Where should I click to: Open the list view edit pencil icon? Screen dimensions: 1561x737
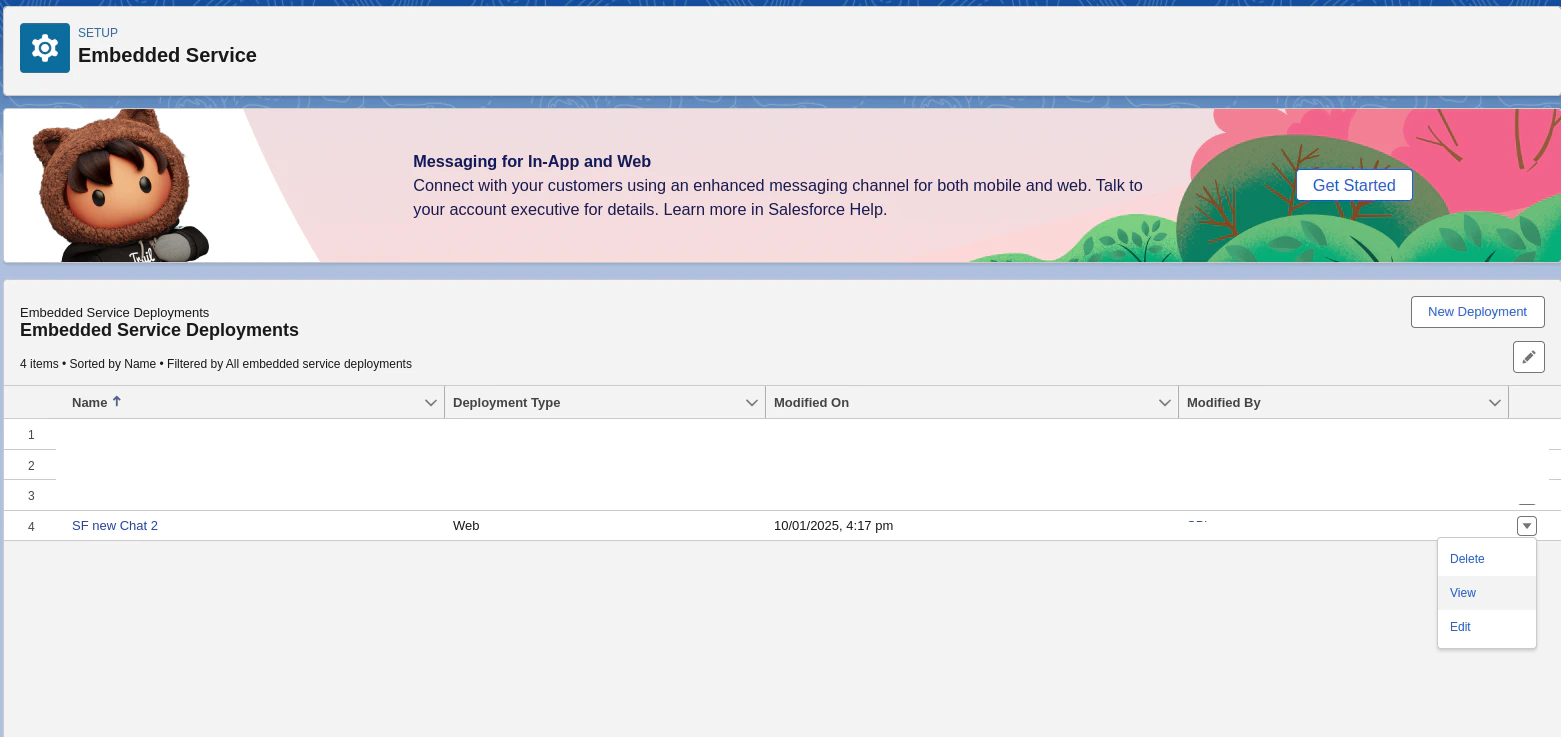(1528, 357)
